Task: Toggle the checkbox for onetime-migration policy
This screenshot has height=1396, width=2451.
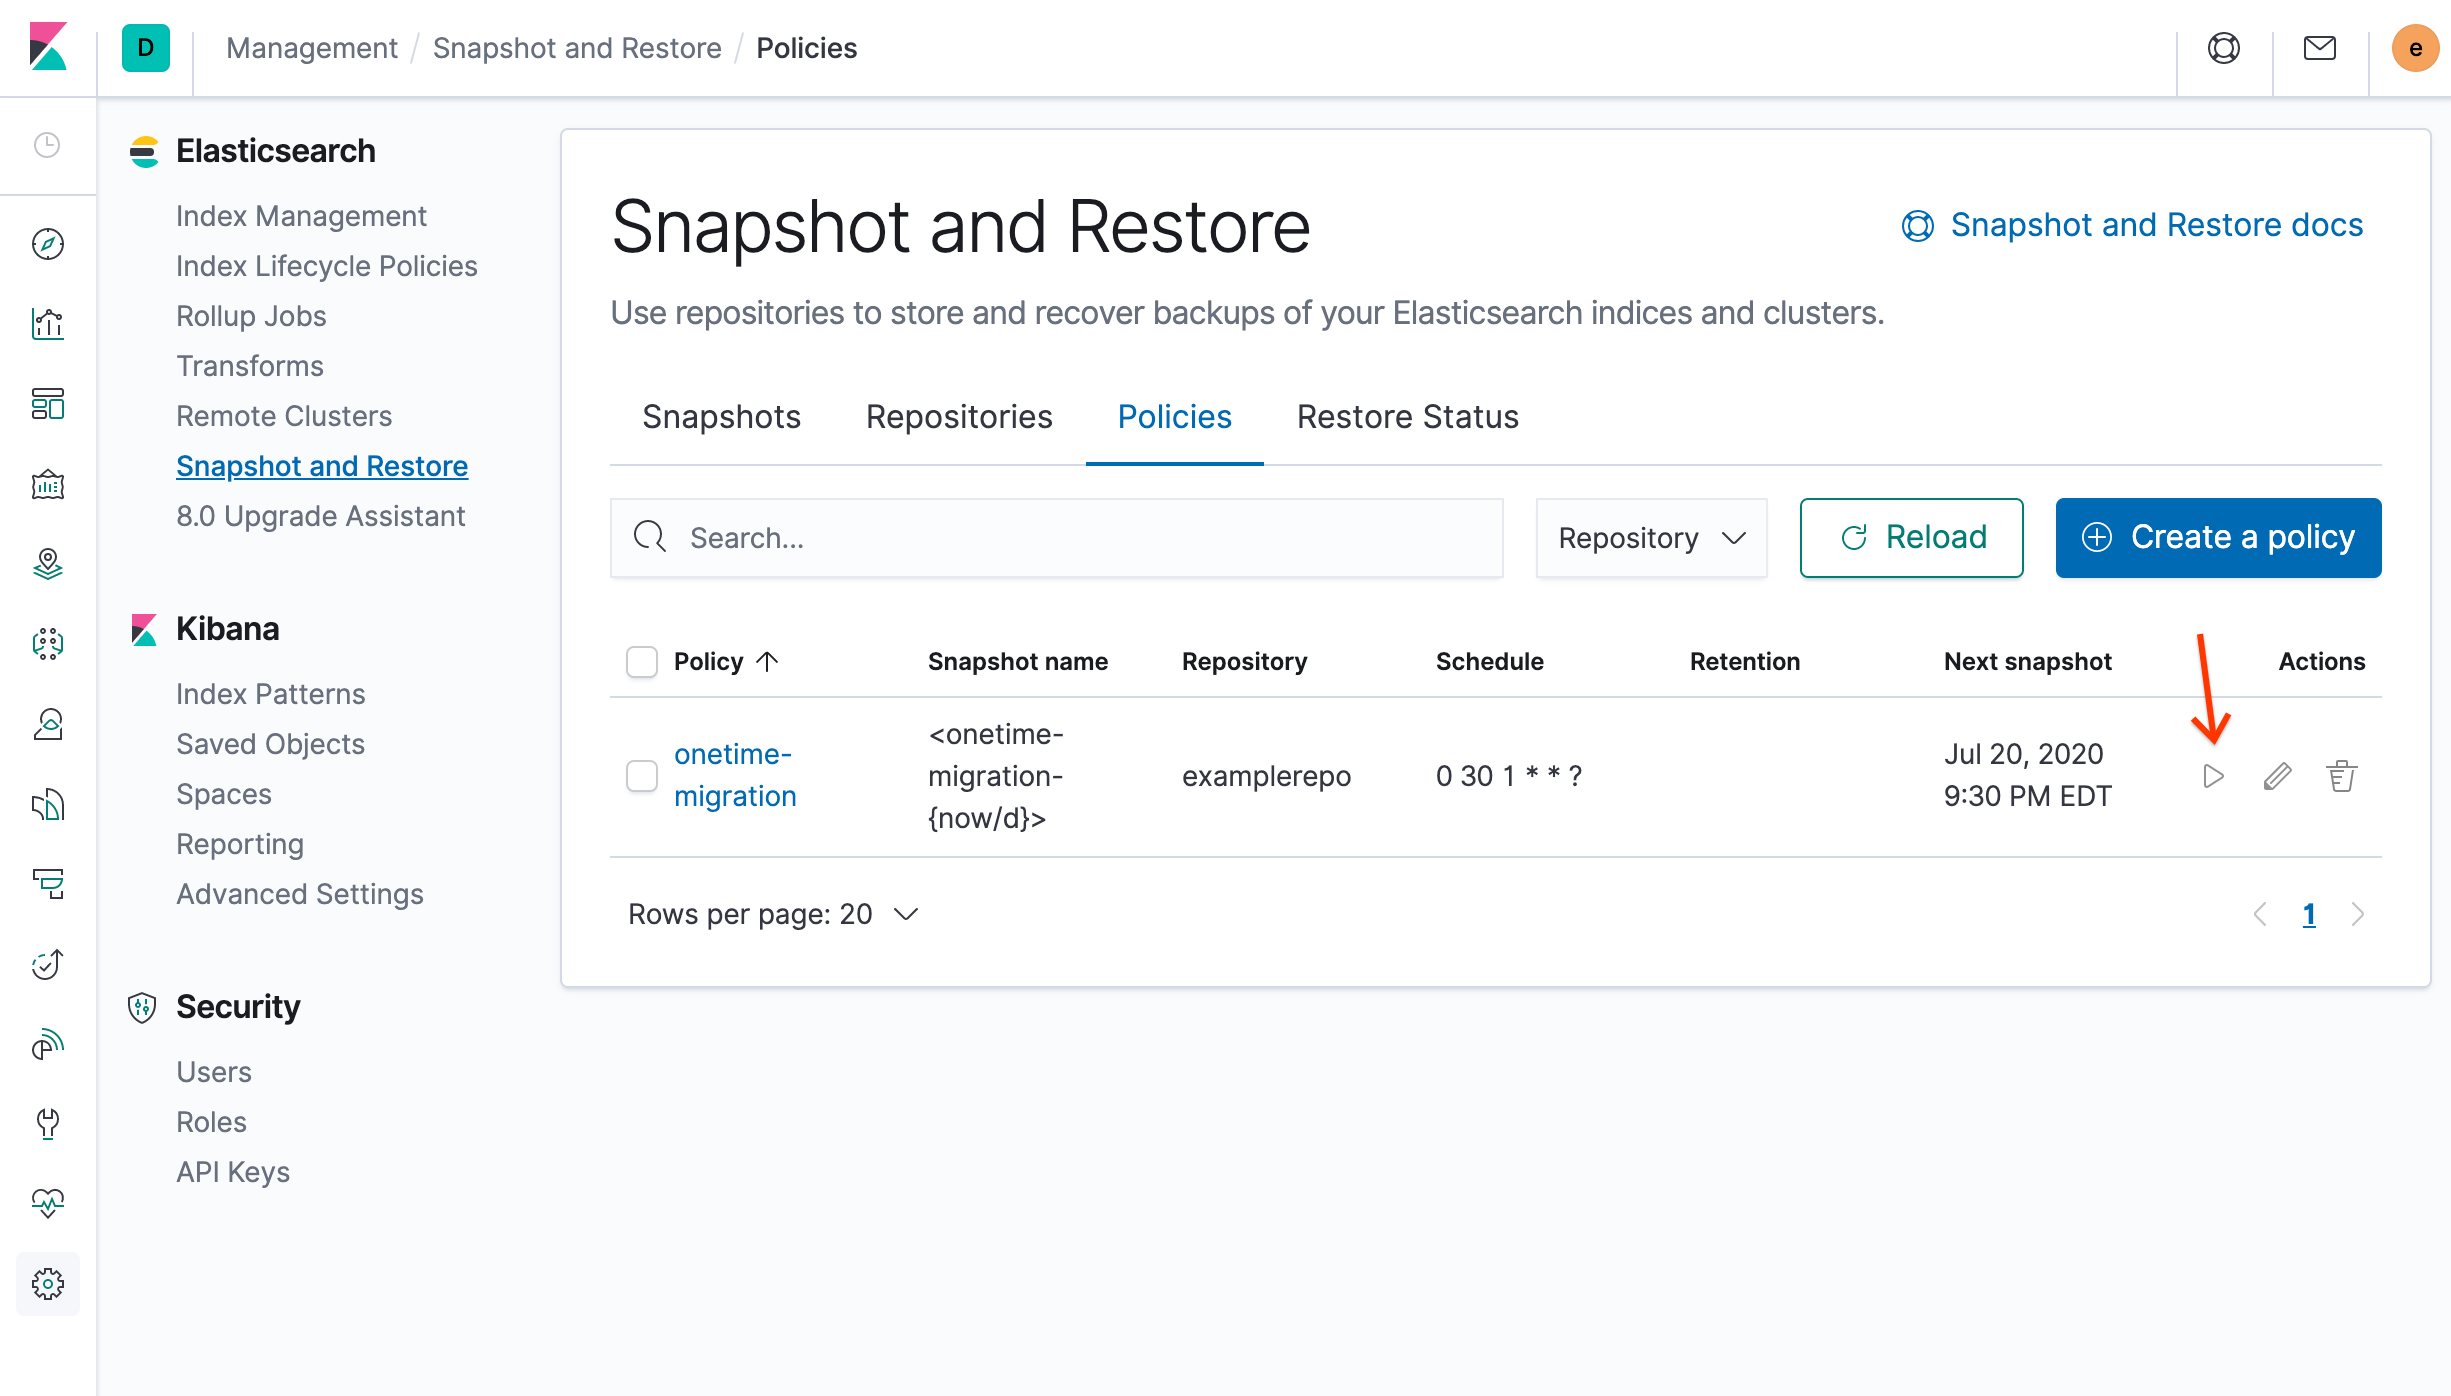Action: pos(640,773)
